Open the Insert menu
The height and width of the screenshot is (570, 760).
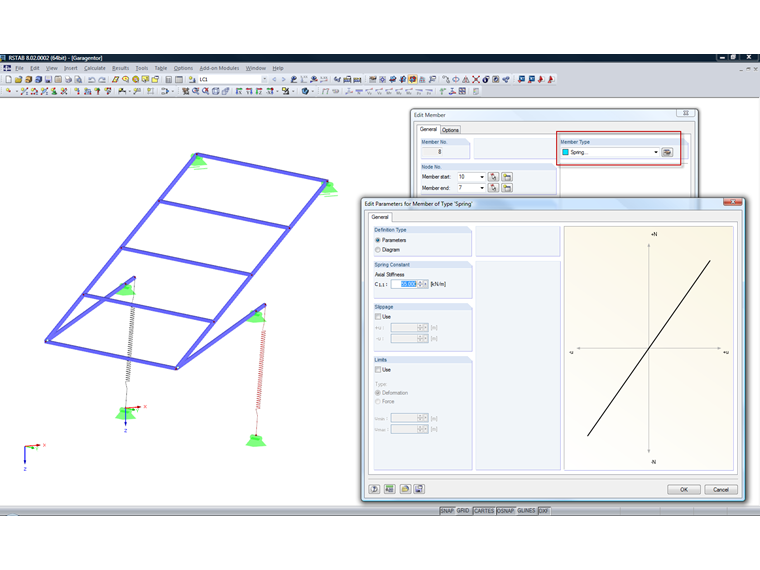pos(71,68)
